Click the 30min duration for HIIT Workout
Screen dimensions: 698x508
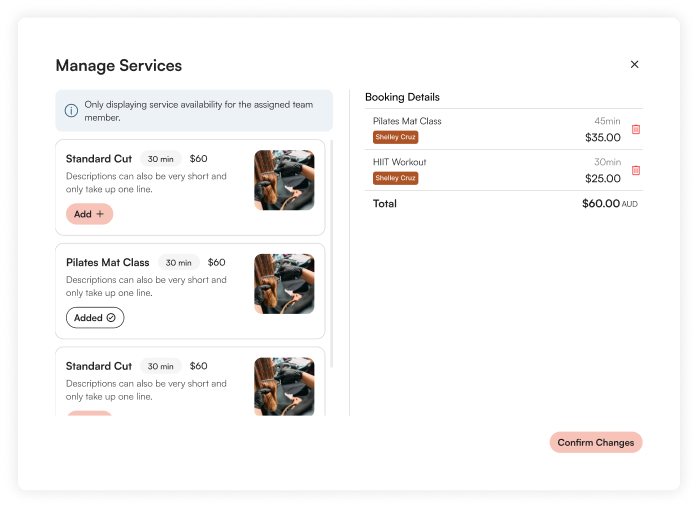click(x=607, y=162)
